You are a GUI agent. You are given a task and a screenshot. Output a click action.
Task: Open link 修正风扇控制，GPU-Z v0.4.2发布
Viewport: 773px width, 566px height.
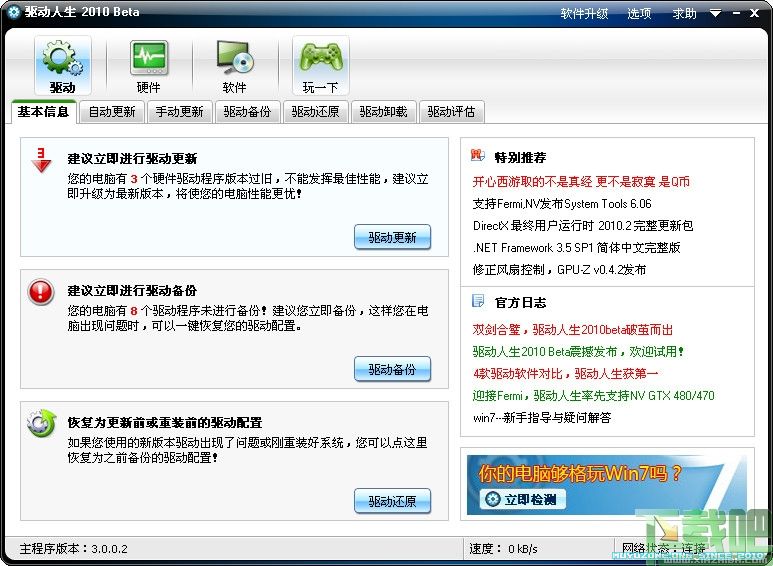coord(559,270)
